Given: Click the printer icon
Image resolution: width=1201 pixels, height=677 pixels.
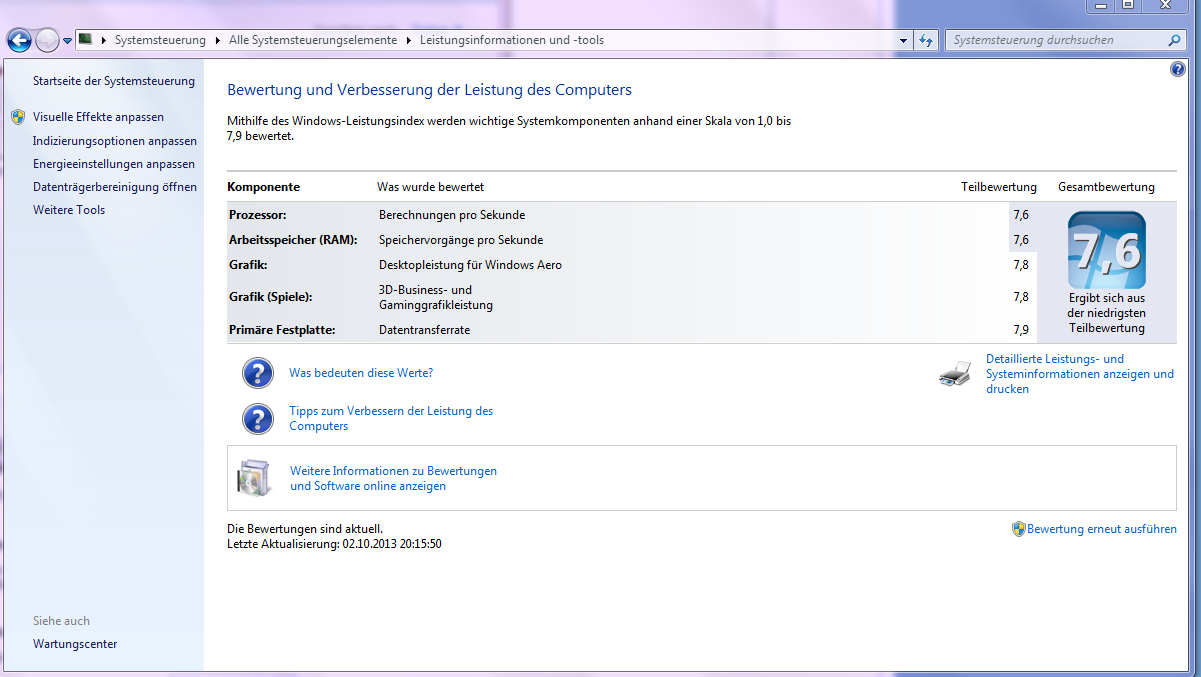Looking at the screenshot, I should click(x=955, y=374).
